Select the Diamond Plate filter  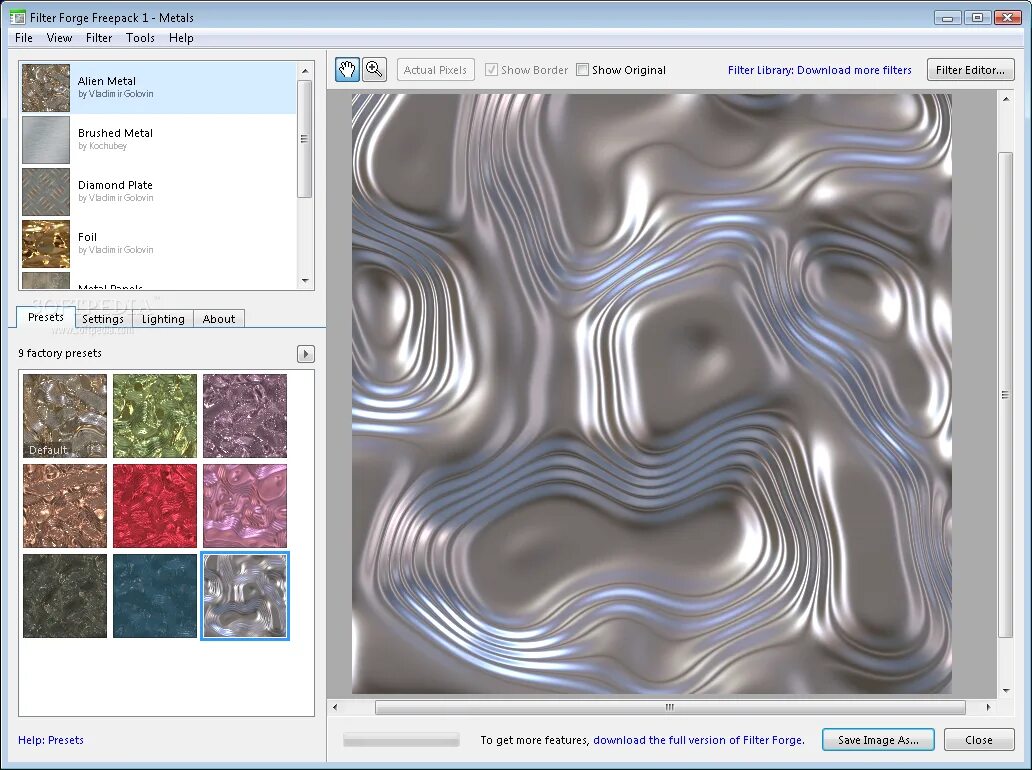pos(158,192)
